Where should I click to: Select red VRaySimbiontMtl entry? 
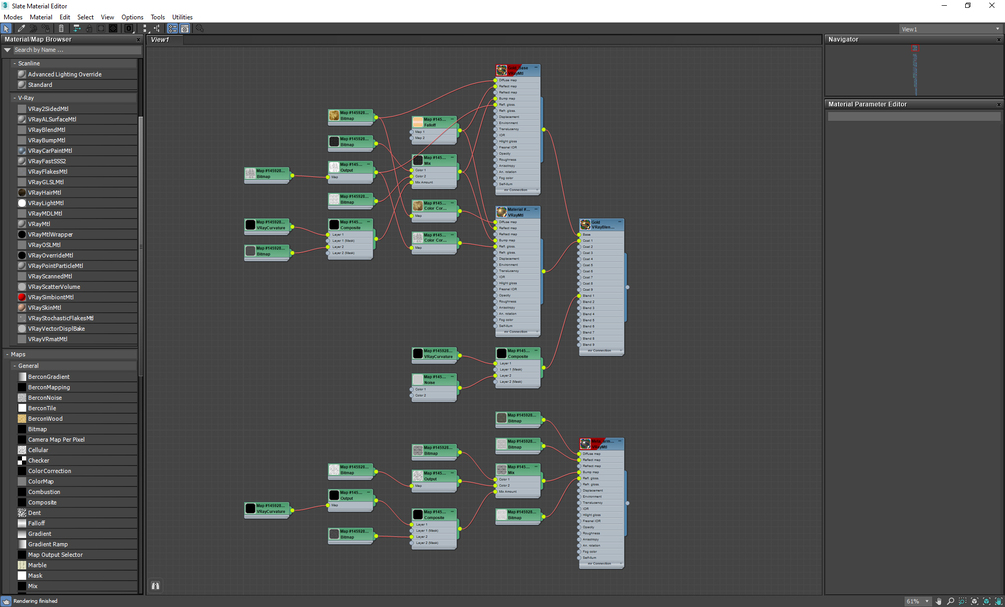coord(76,297)
